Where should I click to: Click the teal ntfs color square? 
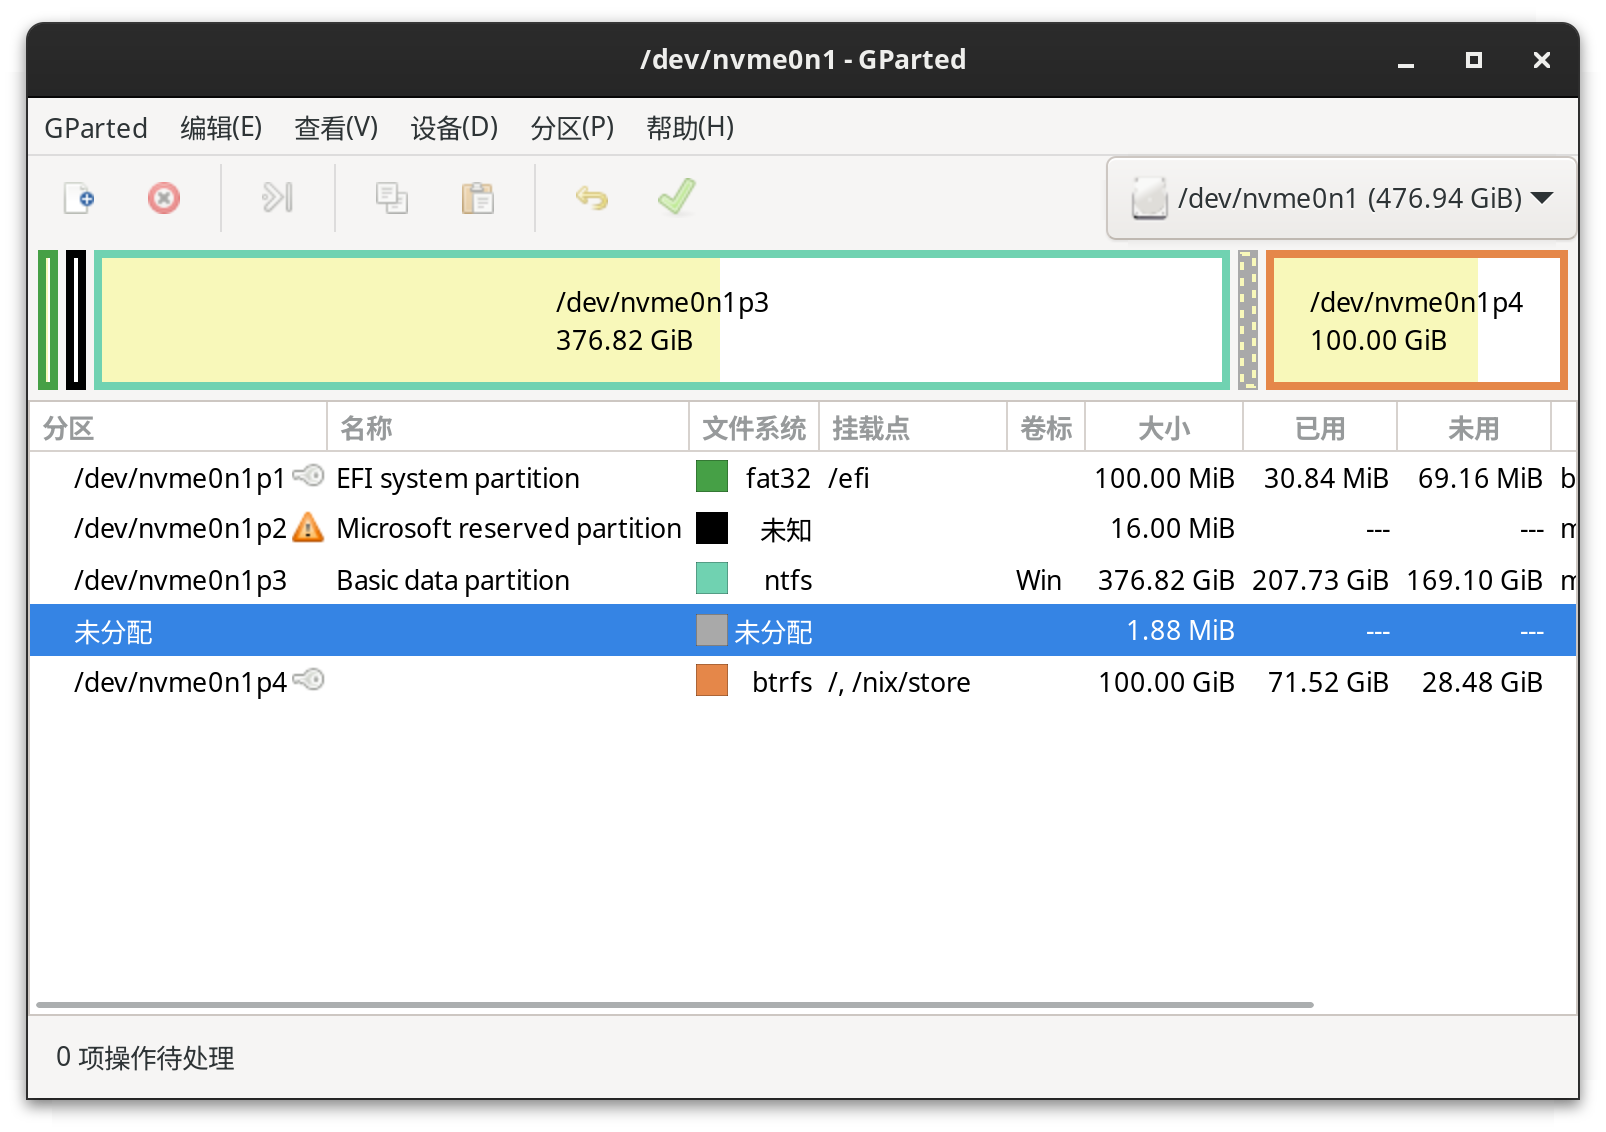click(x=712, y=579)
